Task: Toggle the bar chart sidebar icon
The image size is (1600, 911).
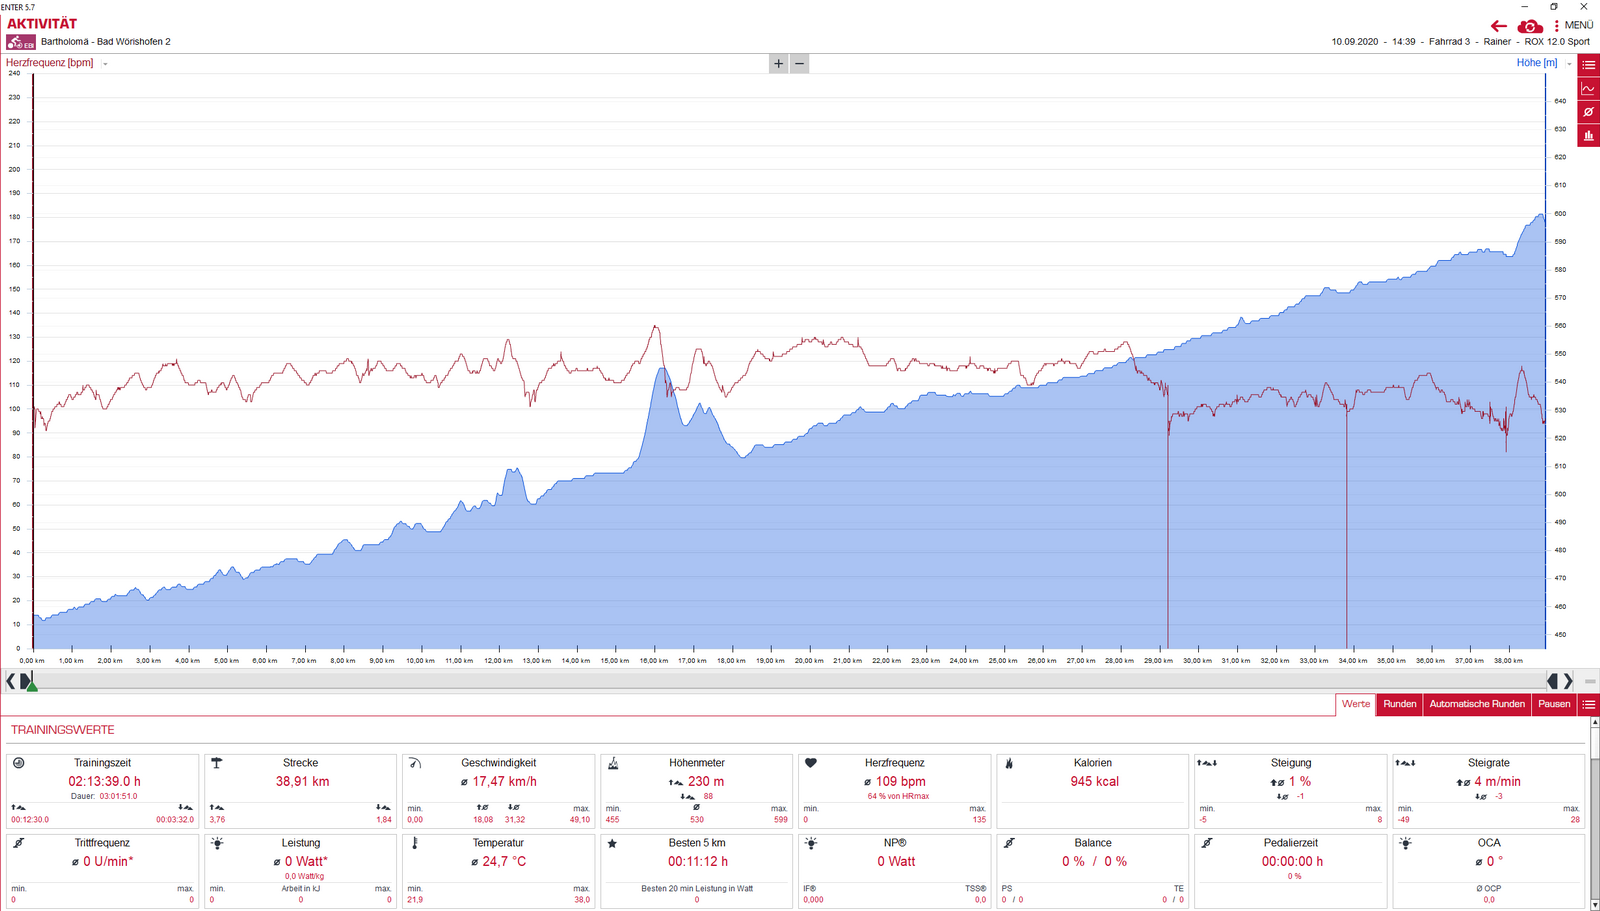Action: (1588, 136)
